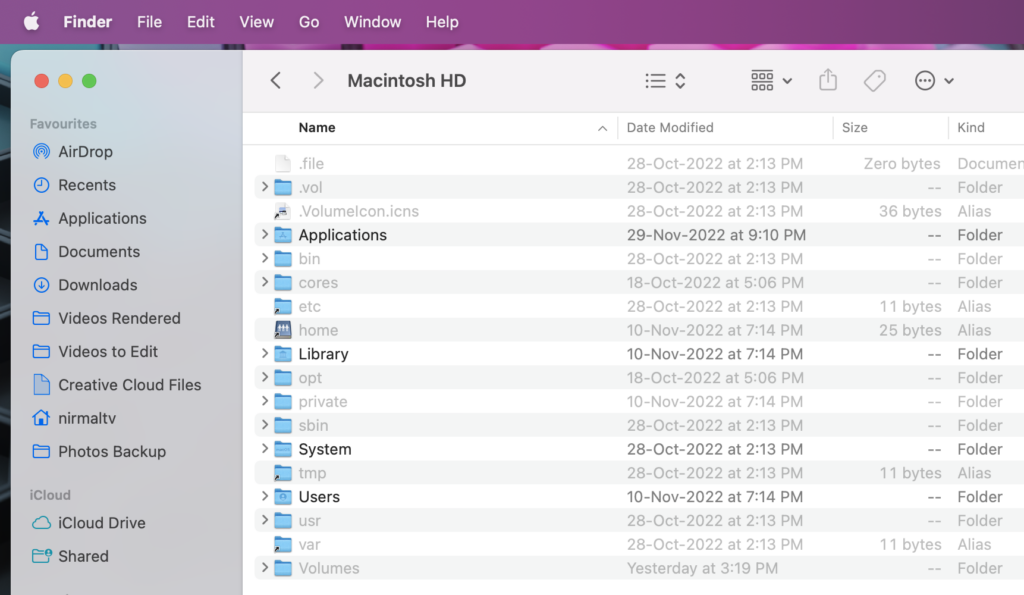Sort by the Name column header

[317, 127]
